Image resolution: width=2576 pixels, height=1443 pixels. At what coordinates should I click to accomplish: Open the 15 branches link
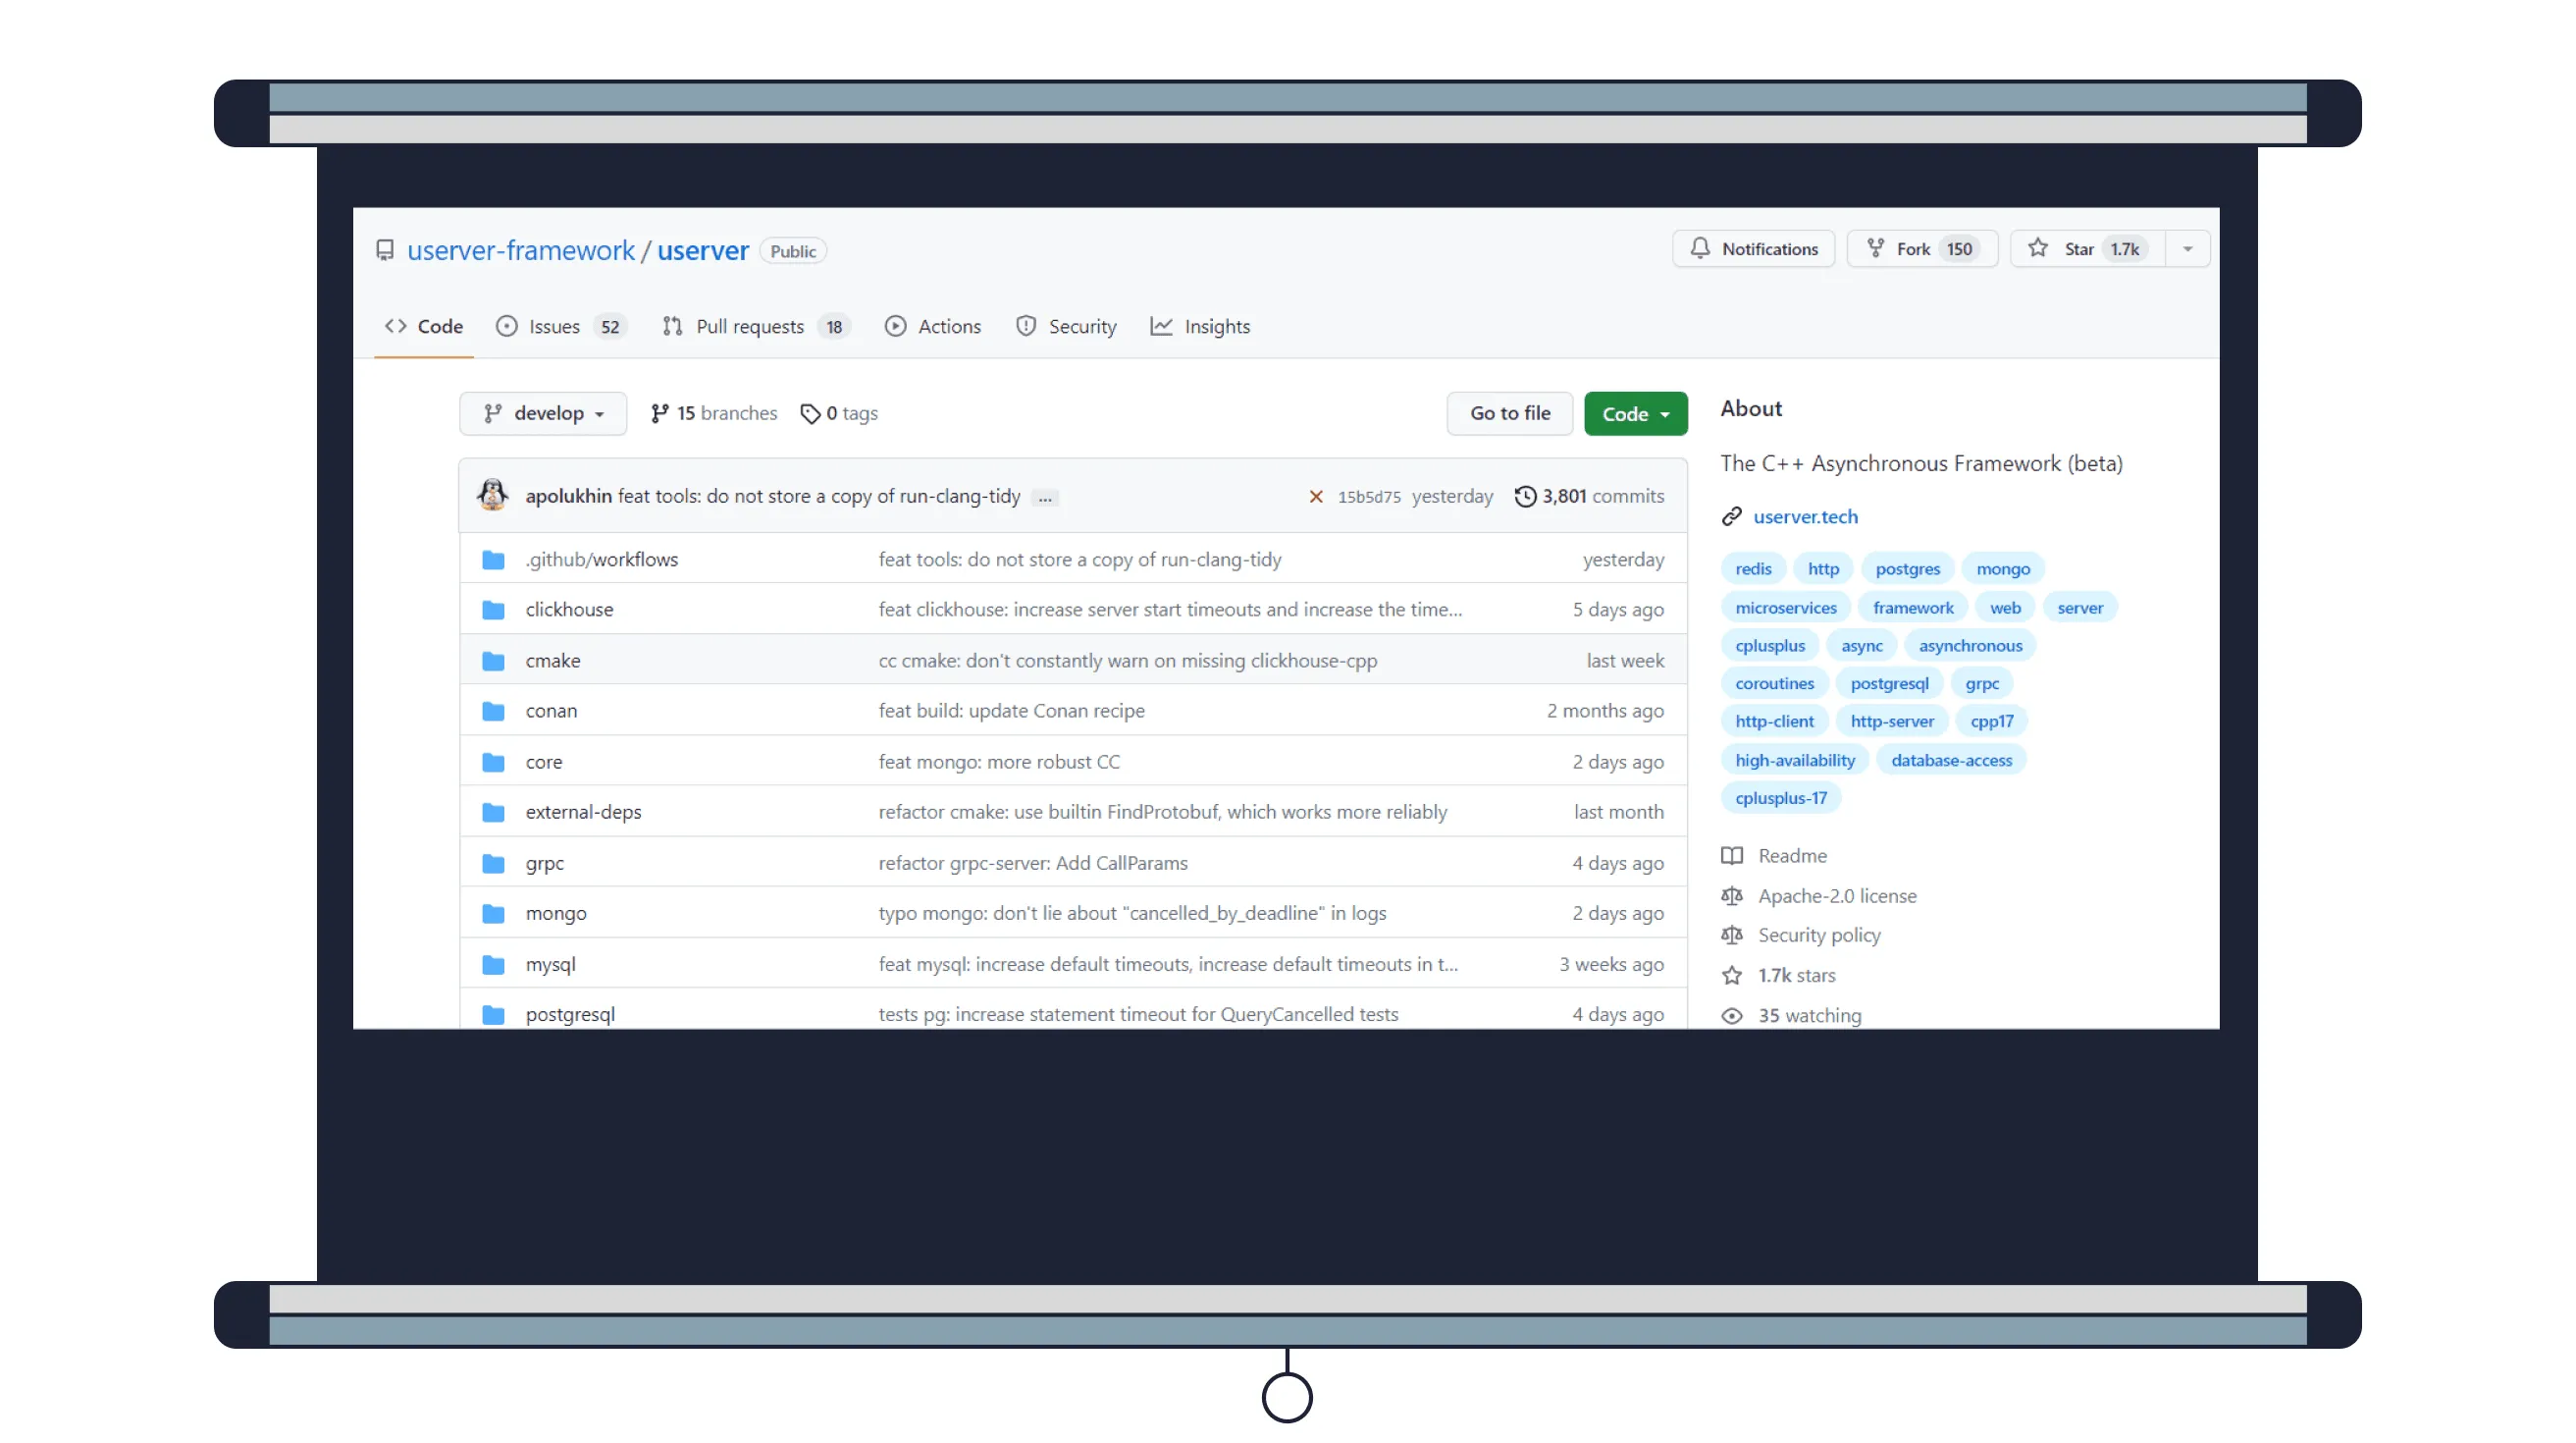pyautogui.click(x=714, y=413)
